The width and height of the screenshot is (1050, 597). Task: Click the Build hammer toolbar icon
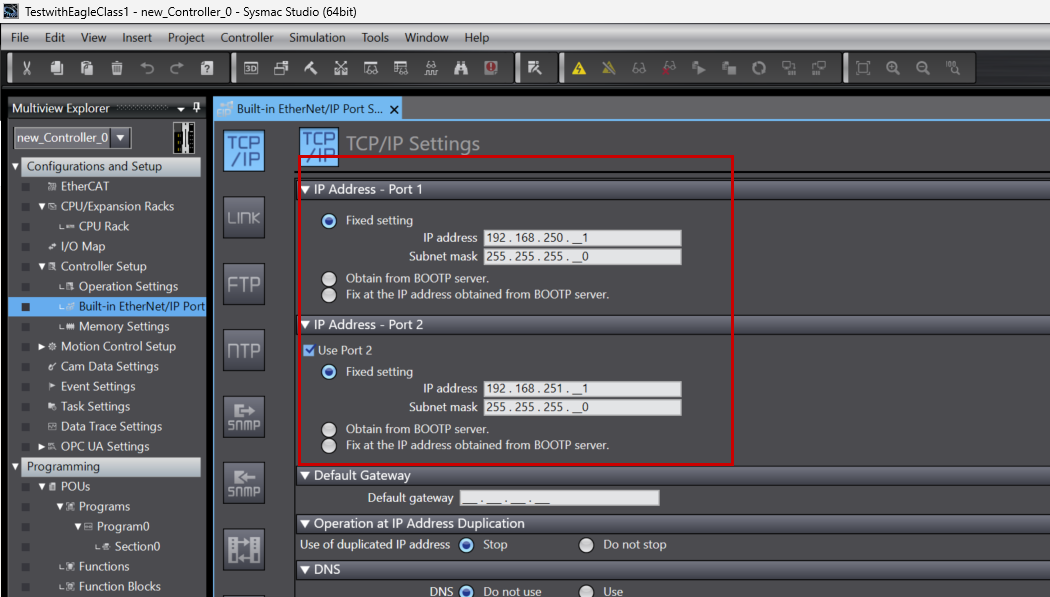coord(311,68)
